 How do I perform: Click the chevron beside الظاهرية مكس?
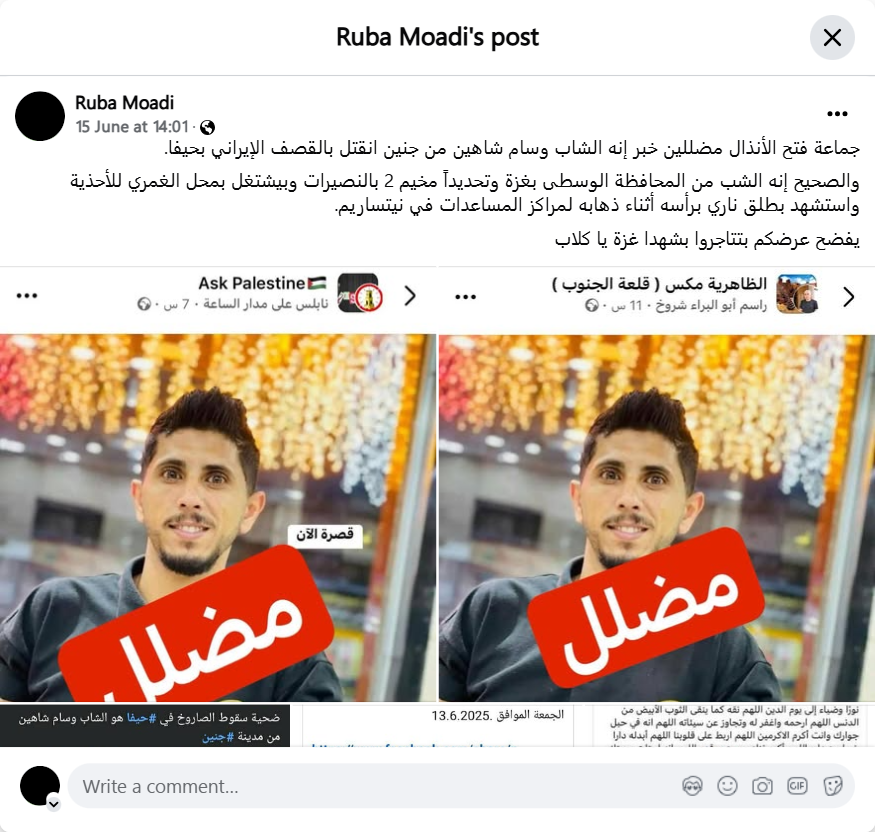tap(848, 297)
